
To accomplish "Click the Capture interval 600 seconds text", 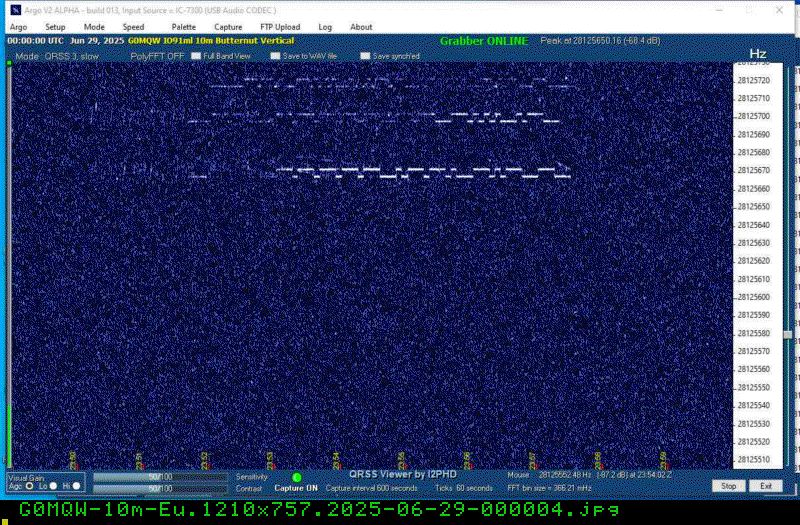I will coord(371,488).
